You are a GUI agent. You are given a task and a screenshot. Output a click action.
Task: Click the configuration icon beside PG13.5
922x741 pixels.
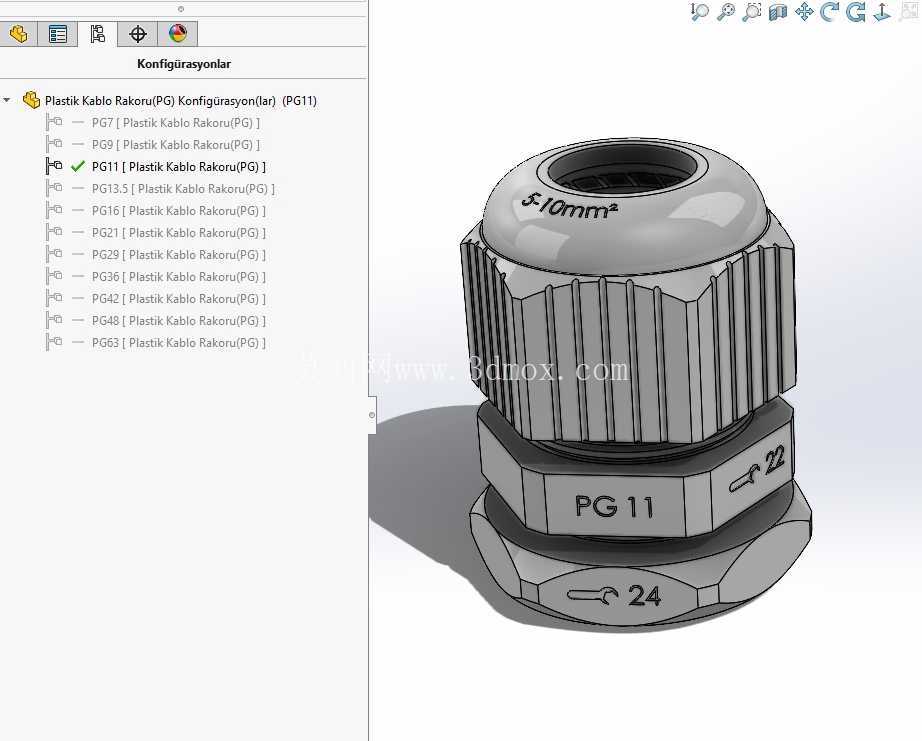55,188
